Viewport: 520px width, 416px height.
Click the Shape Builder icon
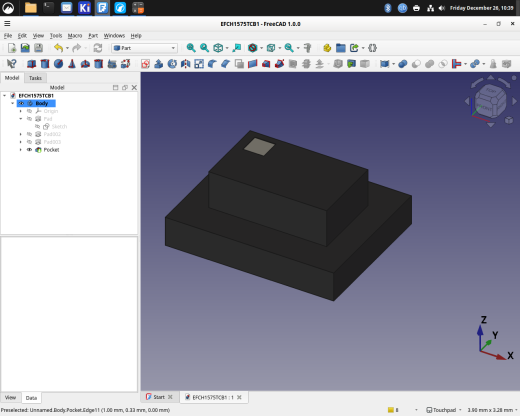click(125, 64)
